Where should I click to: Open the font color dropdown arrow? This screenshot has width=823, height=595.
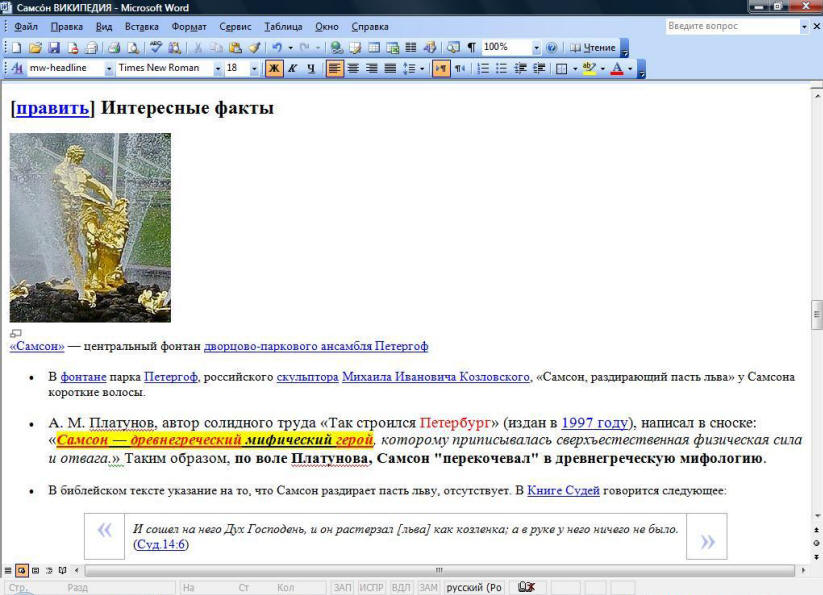630,69
